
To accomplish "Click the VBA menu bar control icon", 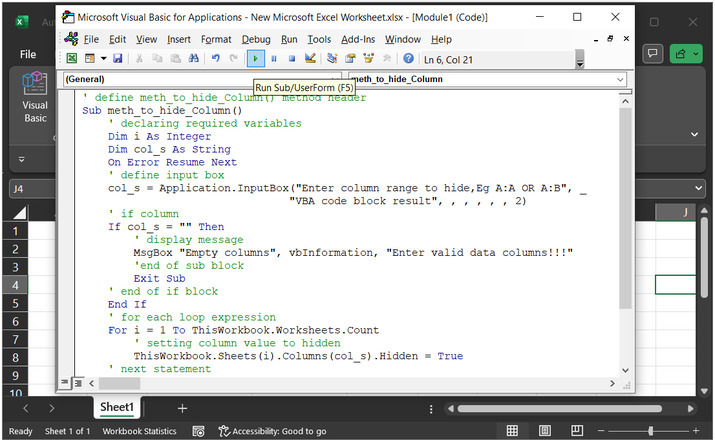I will (71, 39).
